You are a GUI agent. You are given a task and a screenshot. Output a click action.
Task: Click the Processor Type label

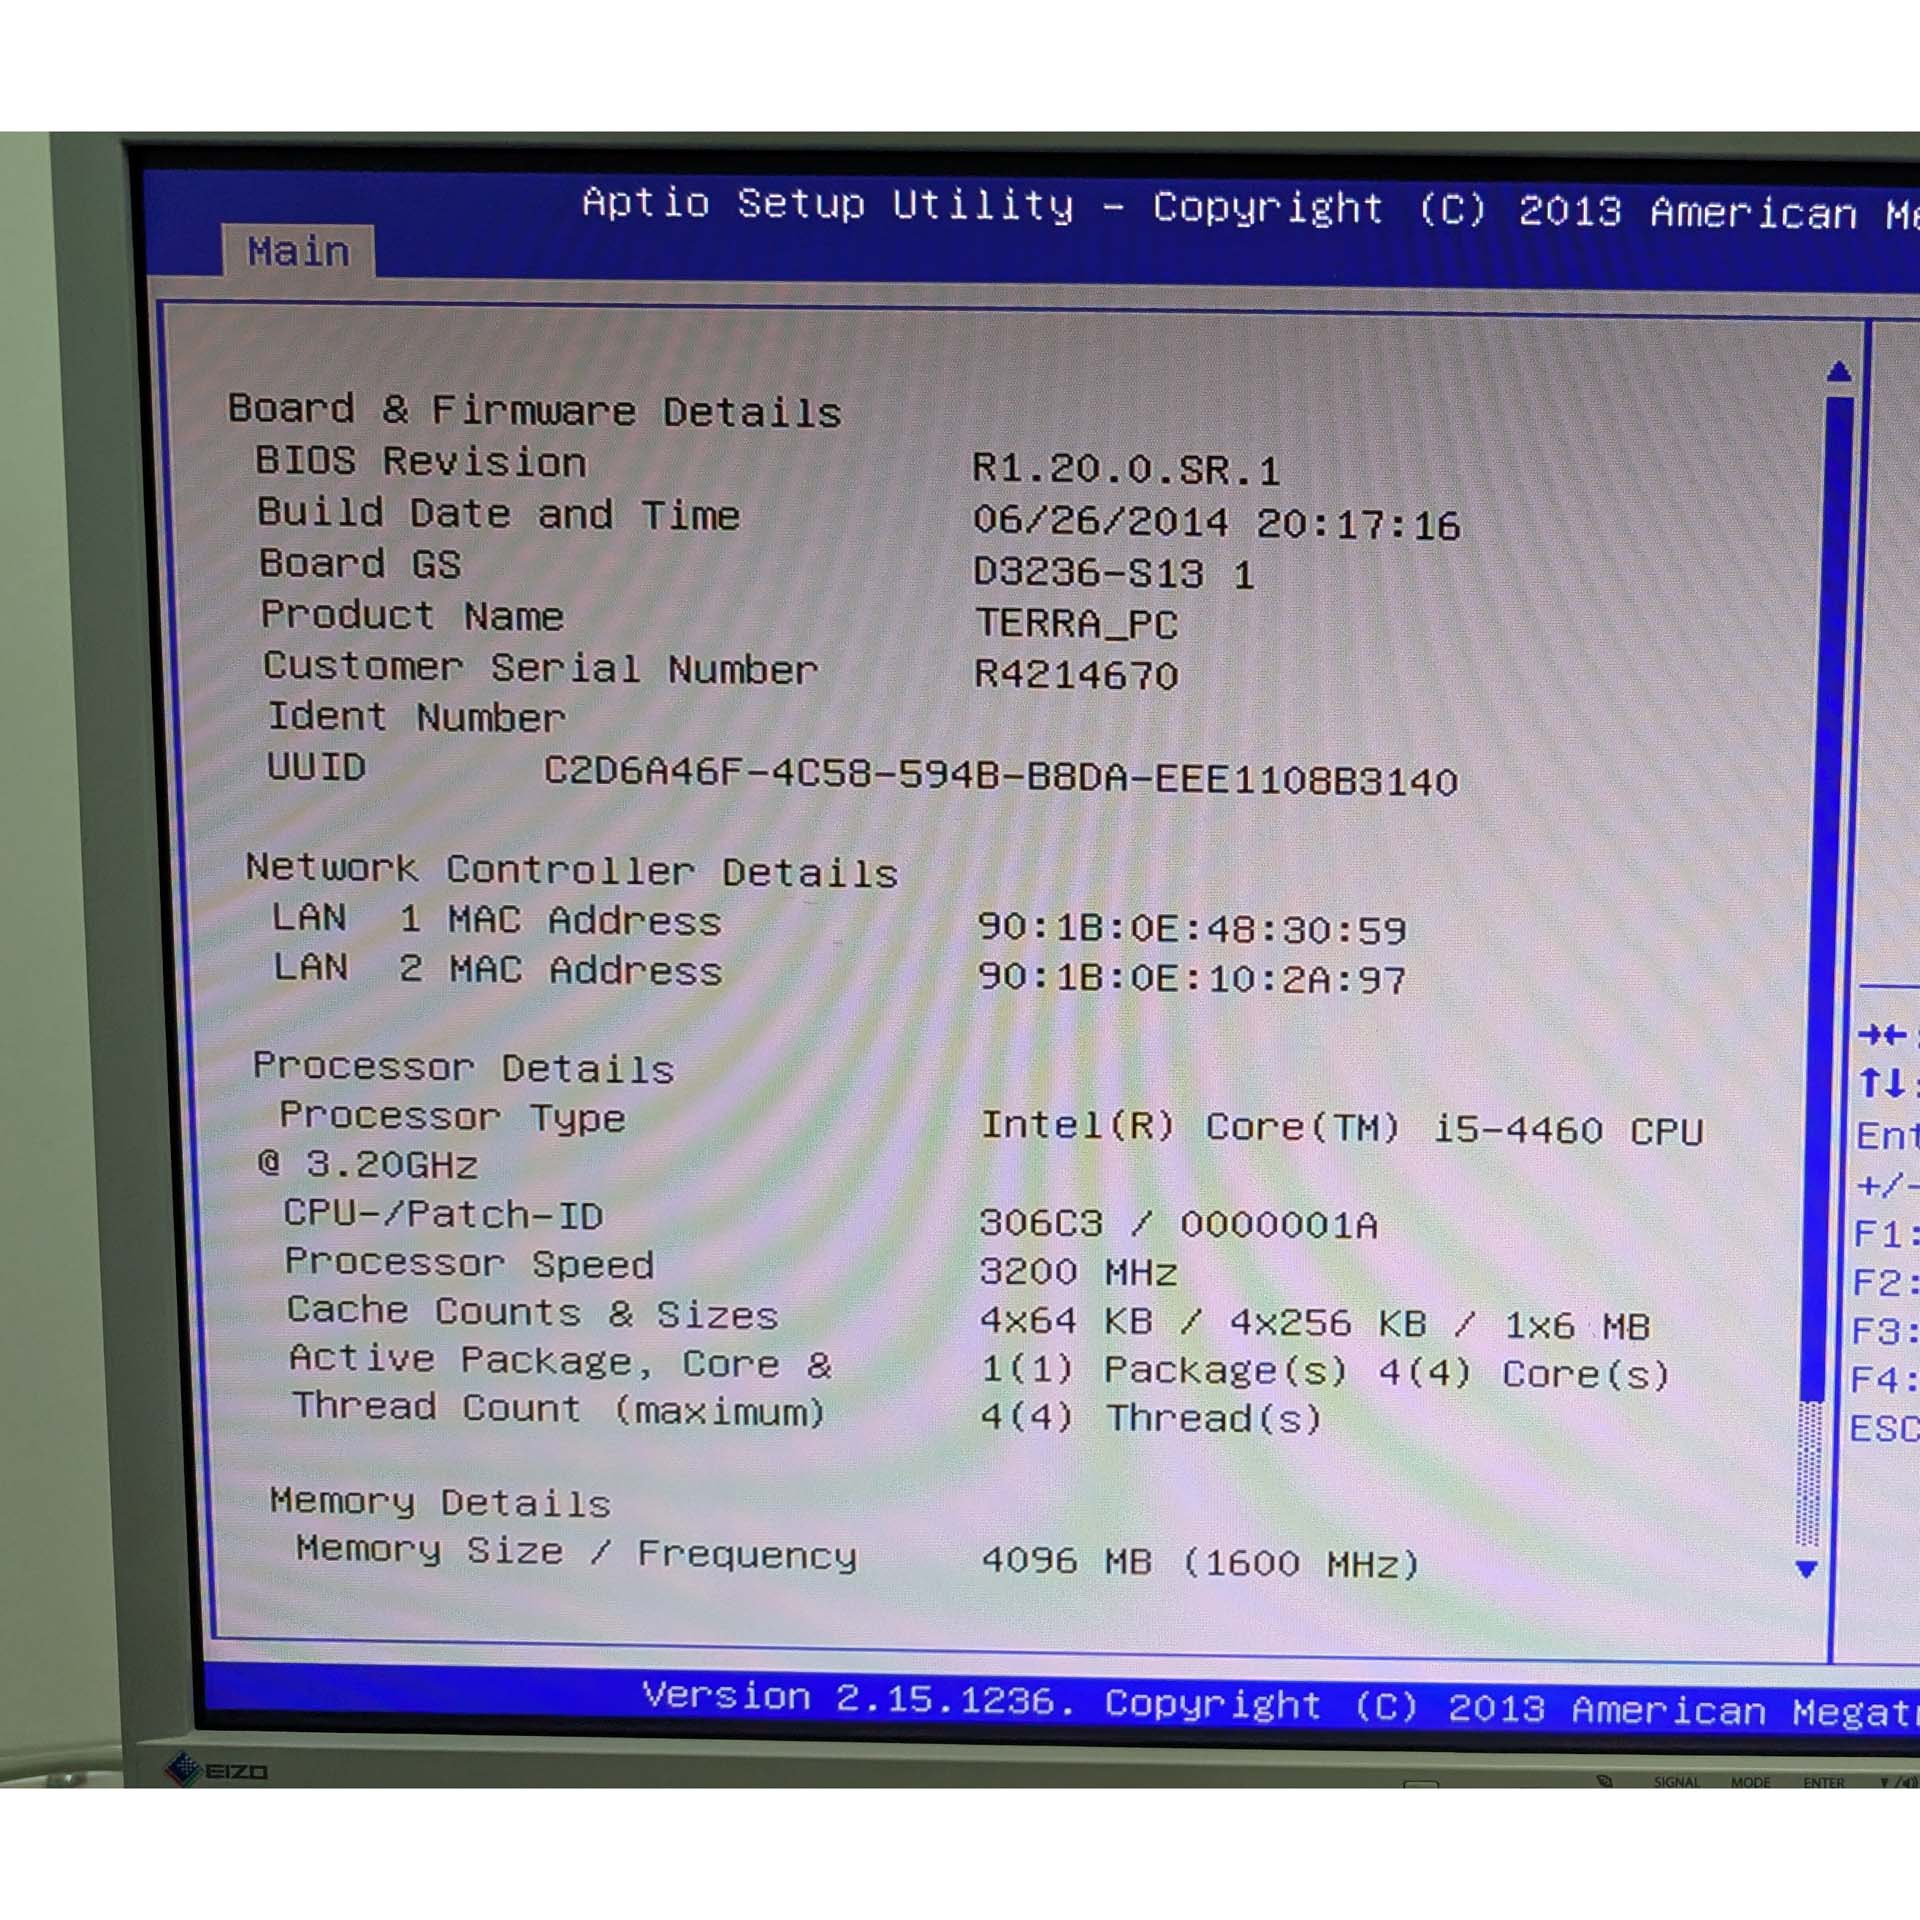[x=452, y=1117]
